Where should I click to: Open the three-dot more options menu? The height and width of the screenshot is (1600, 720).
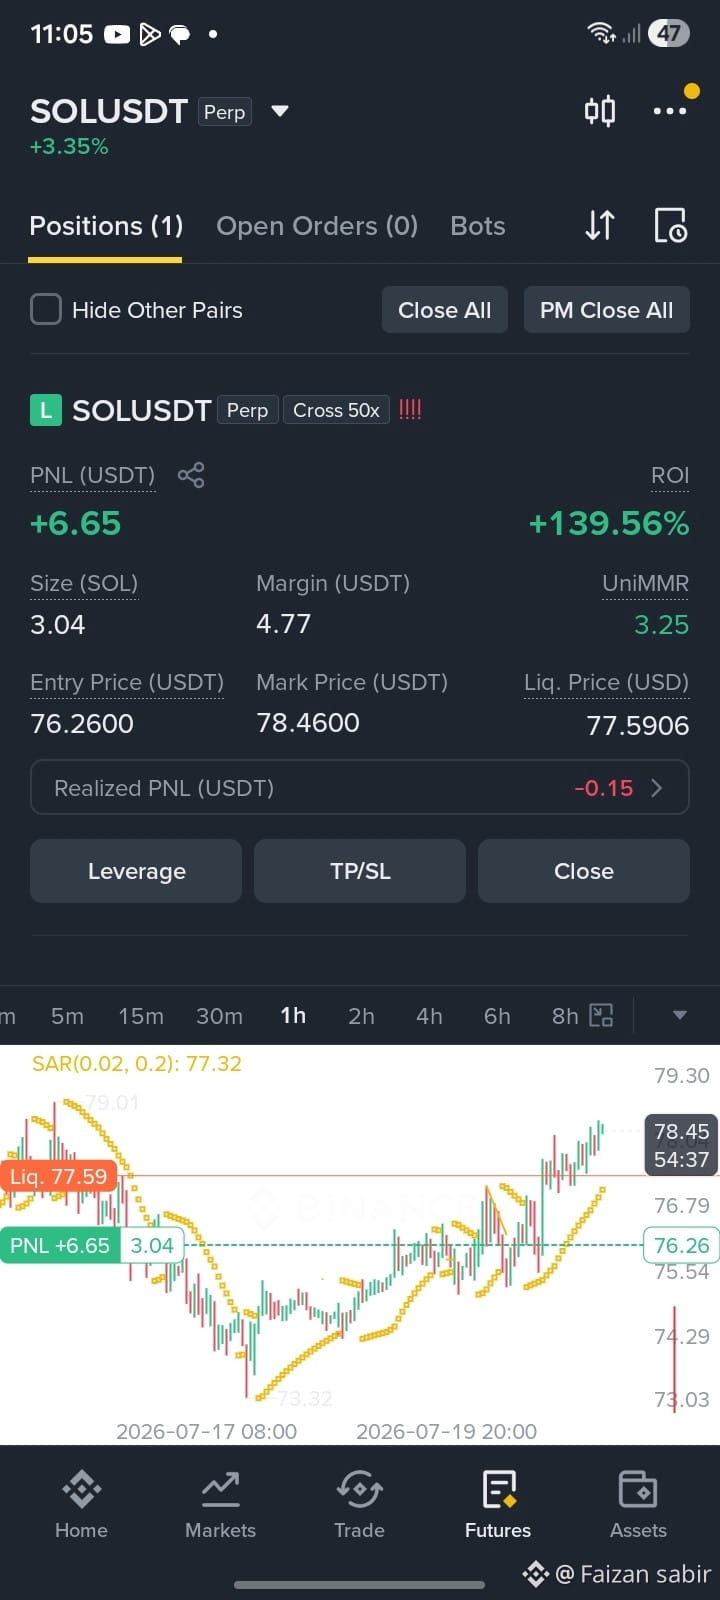click(x=670, y=110)
